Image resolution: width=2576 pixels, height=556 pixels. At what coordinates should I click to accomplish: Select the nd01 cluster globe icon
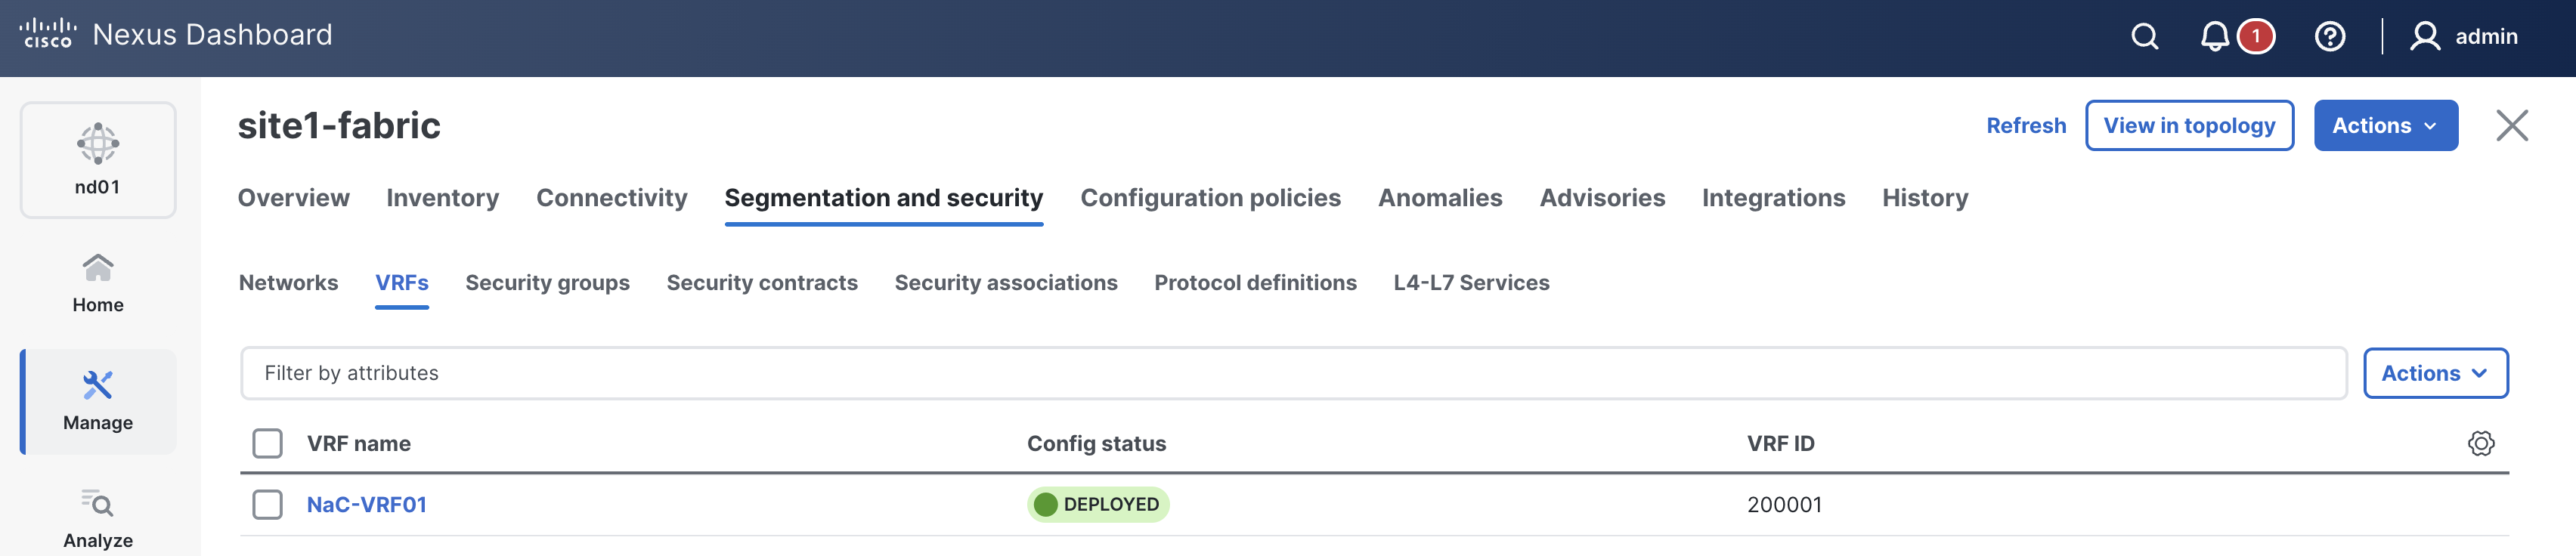pyautogui.click(x=98, y=144)
